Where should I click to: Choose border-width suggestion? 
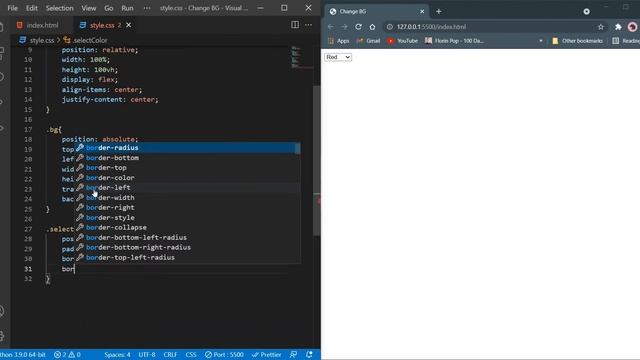click(x=187, y=198)
